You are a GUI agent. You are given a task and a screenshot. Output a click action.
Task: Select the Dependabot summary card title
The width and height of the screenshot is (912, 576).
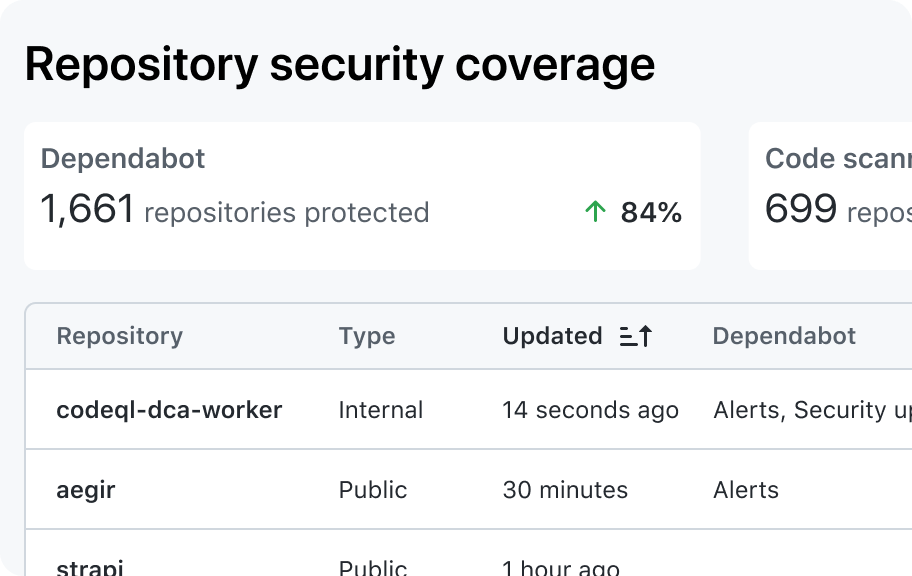pos(123,159)
